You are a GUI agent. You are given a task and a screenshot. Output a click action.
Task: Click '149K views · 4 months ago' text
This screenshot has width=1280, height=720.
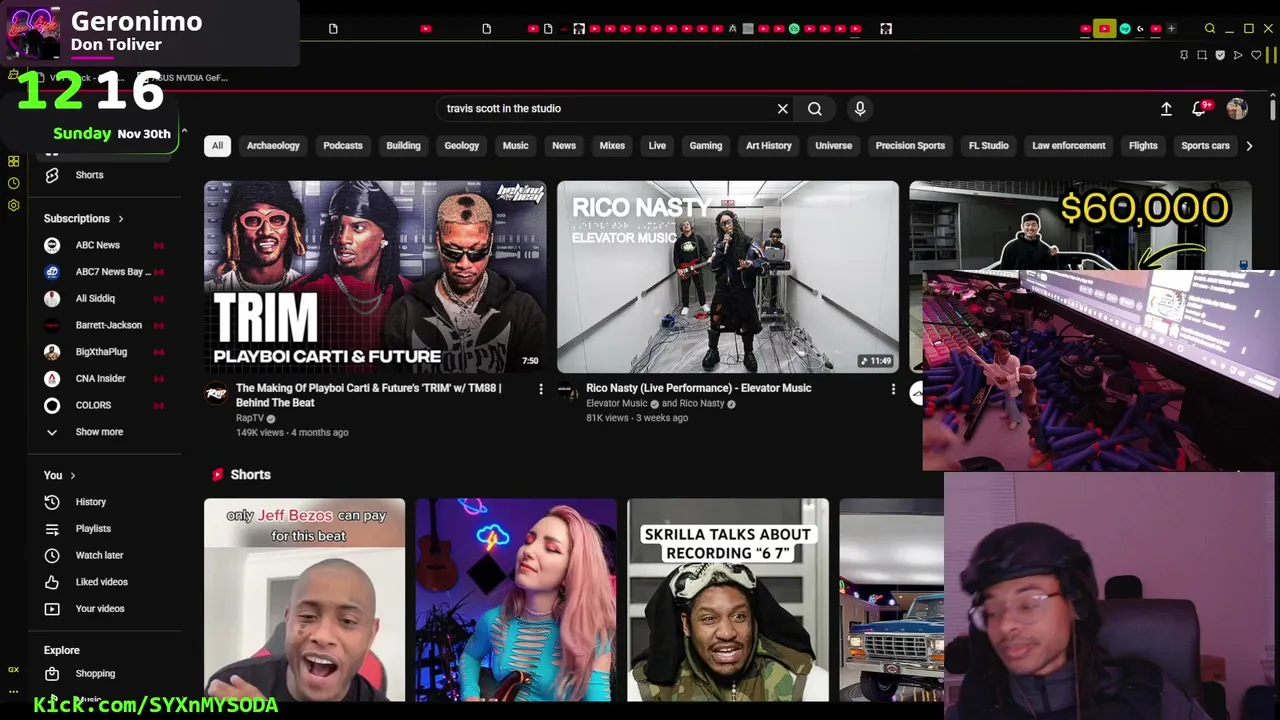click(292, 433)
